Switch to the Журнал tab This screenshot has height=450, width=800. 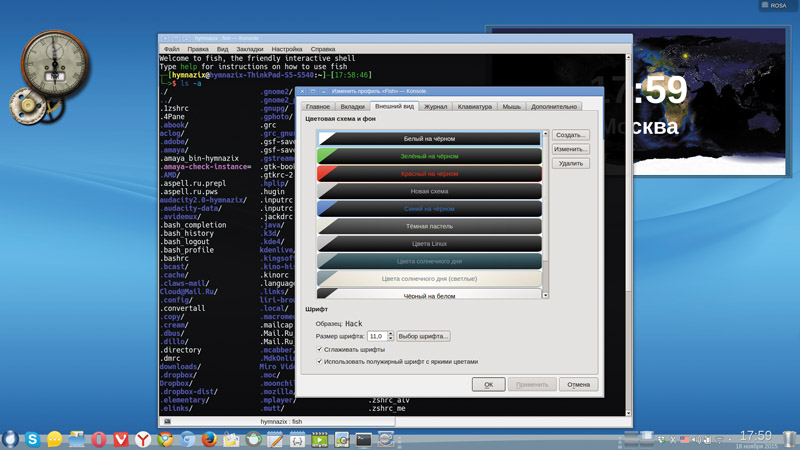tap(435, 107)
